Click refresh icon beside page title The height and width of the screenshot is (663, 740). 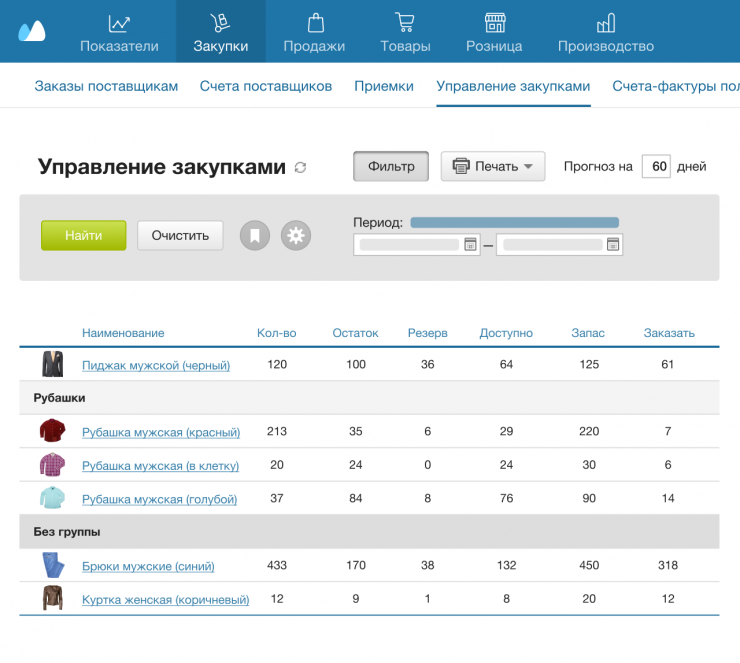click(x=300, y=168)
